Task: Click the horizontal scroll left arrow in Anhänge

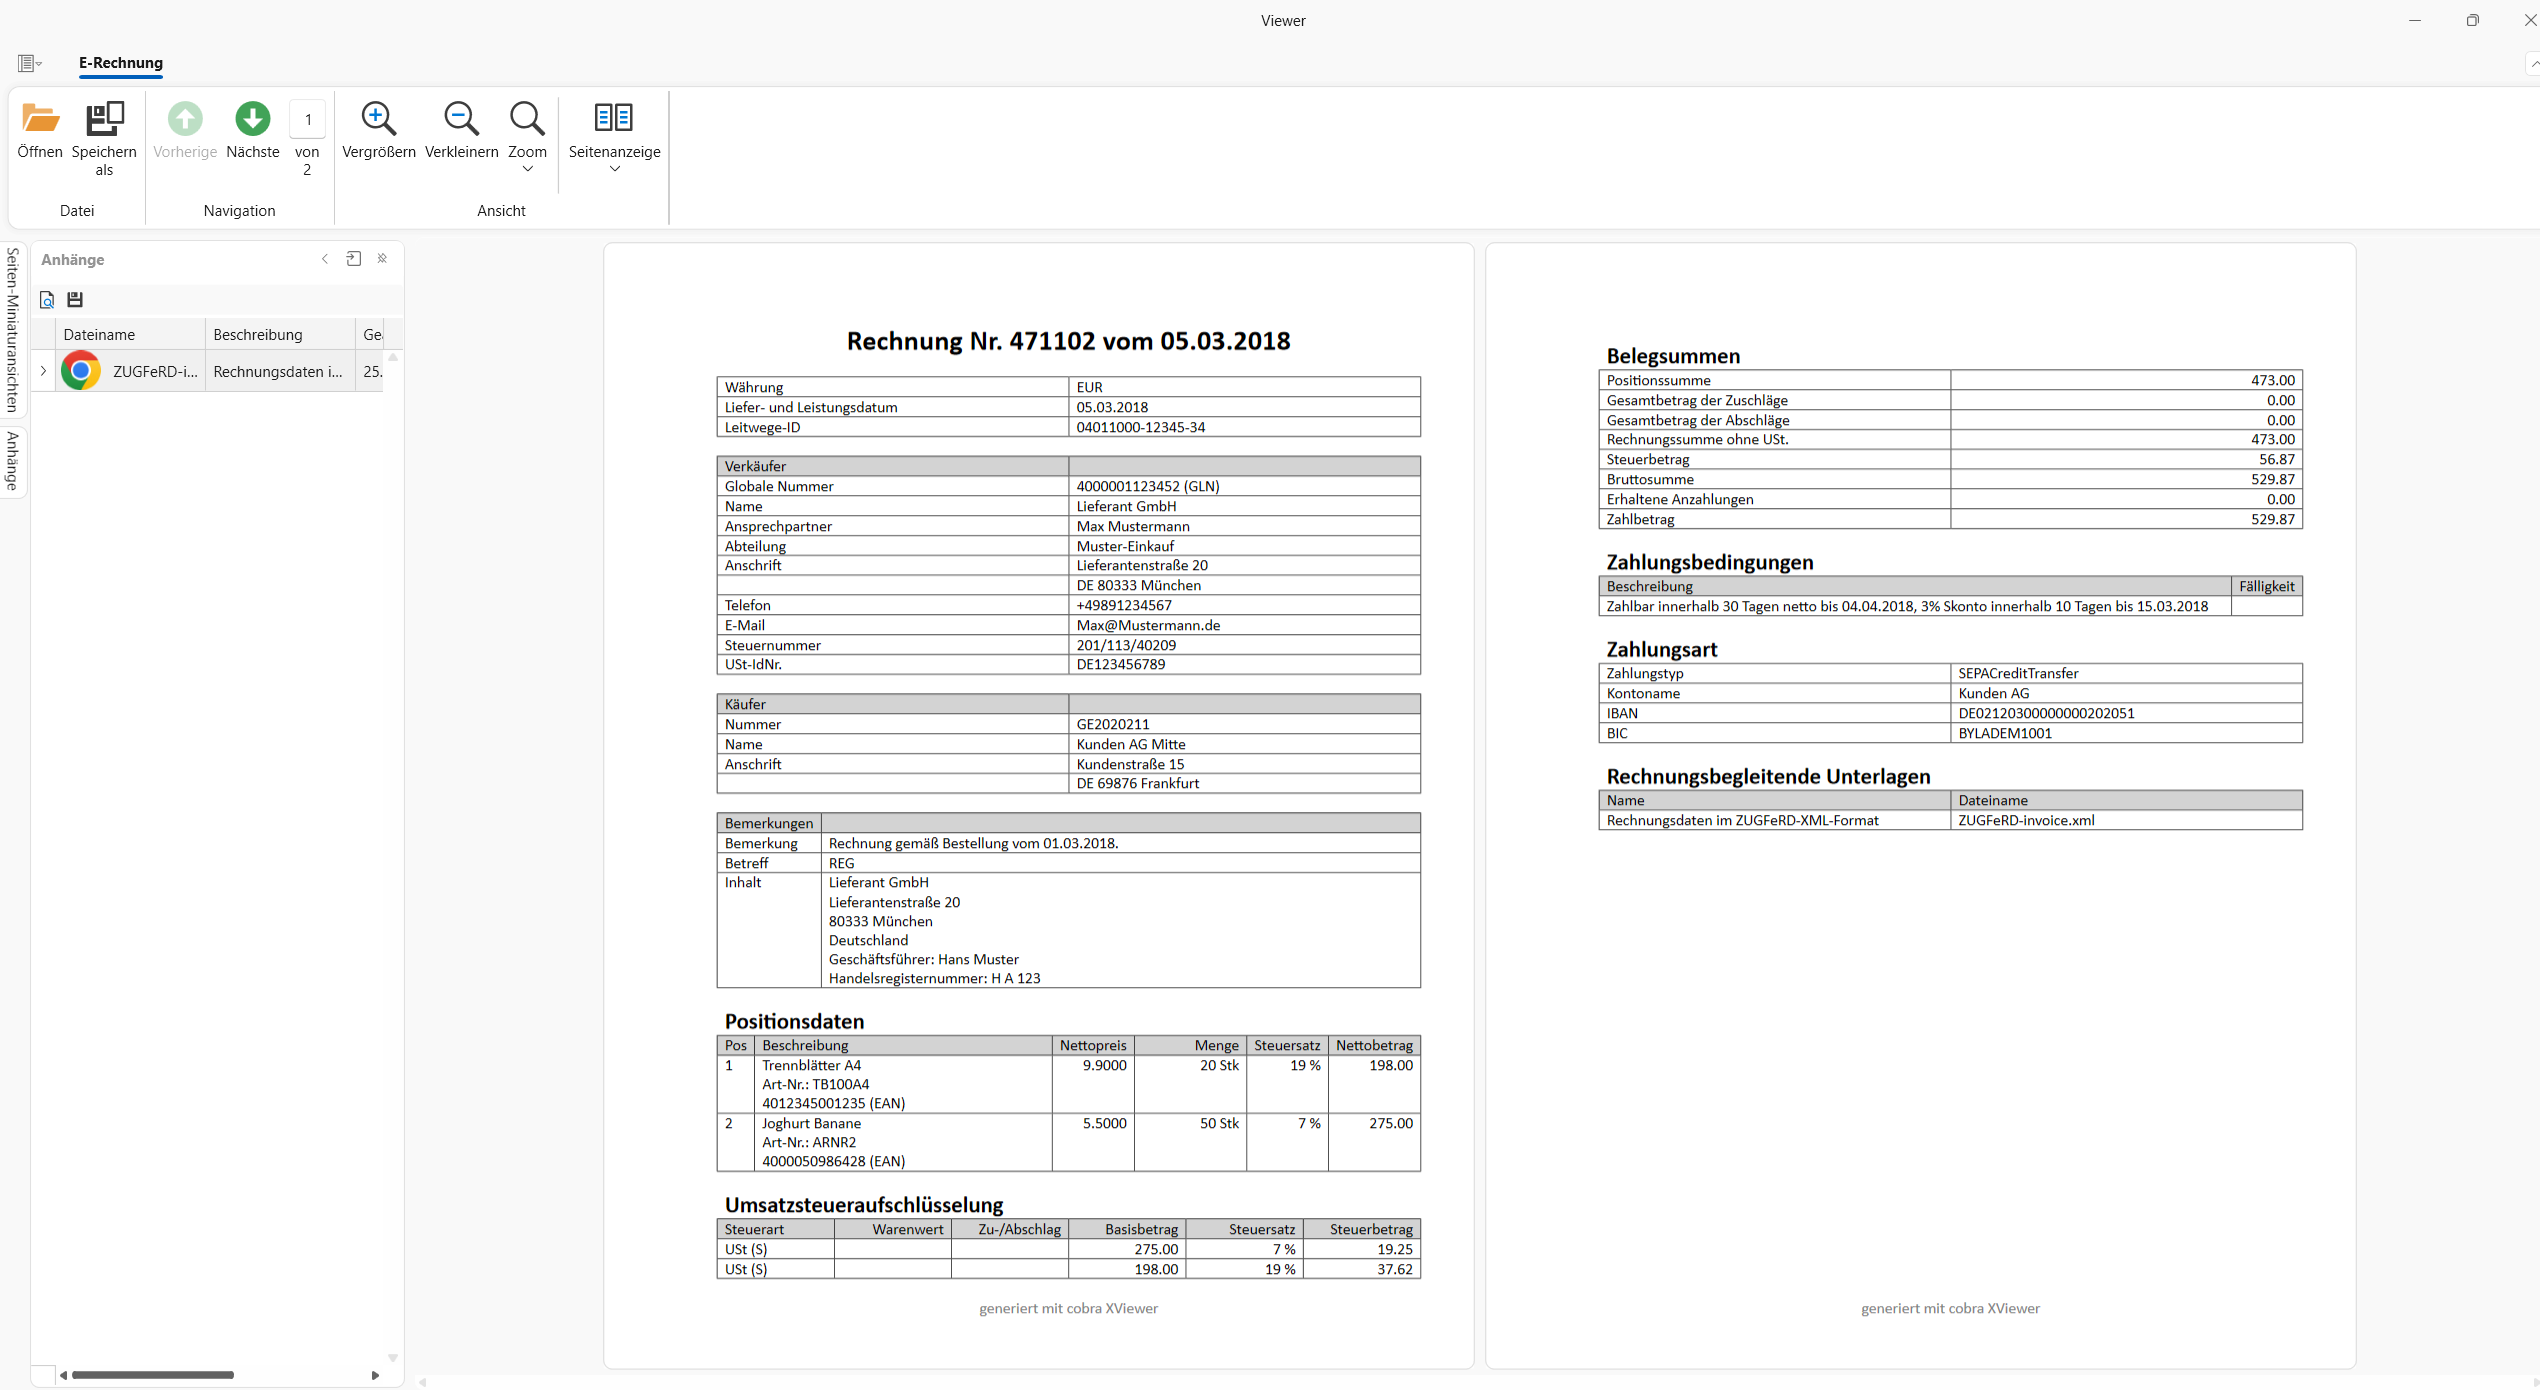Action: click(63, 1375)
